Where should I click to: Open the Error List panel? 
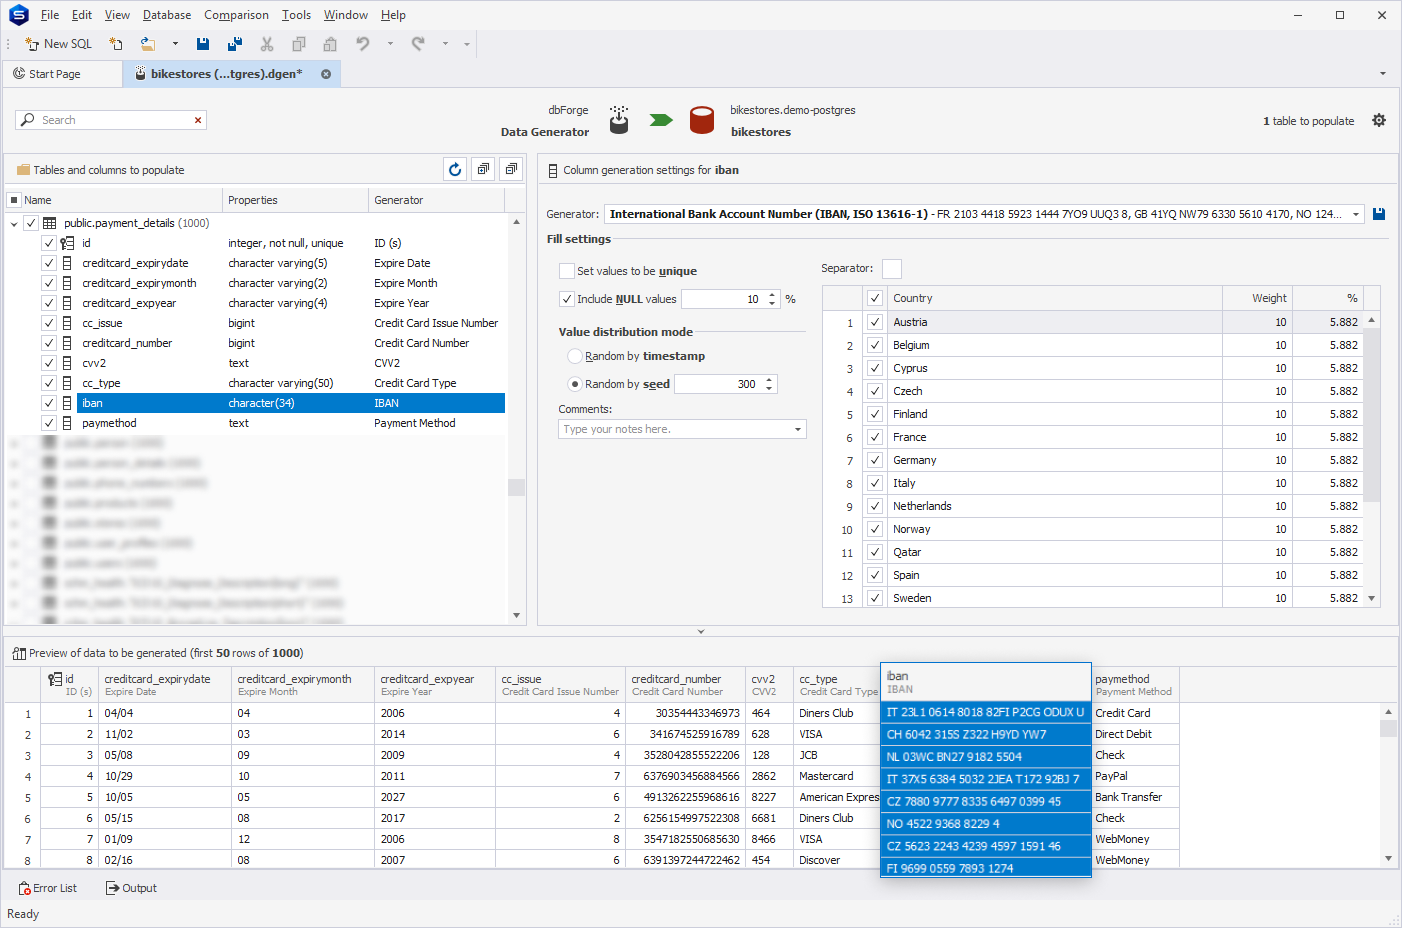tap(47, 888)
